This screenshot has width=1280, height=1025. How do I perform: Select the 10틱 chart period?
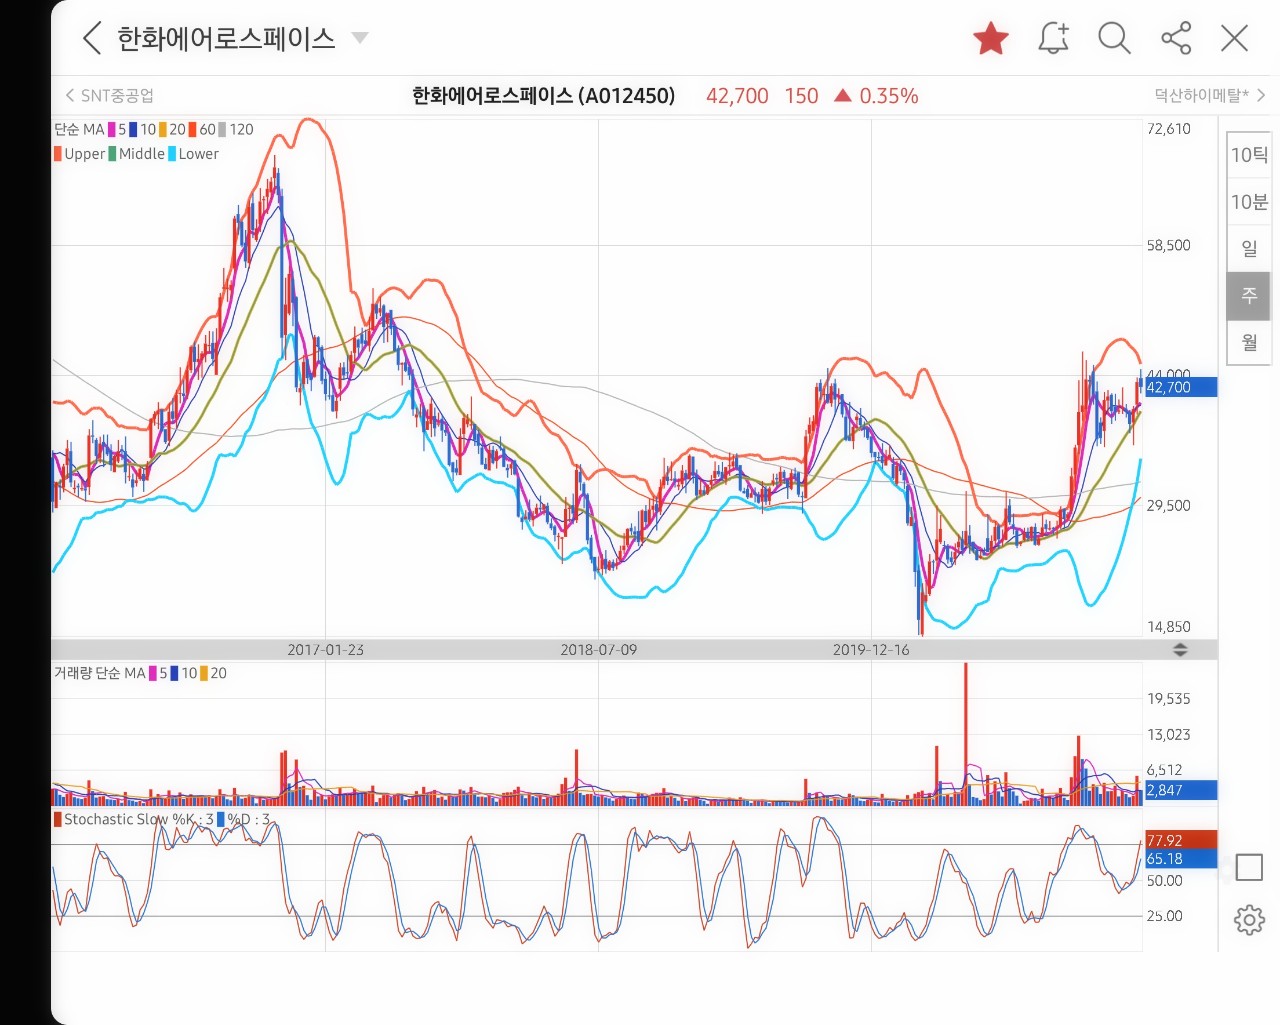(x=1249, y=155)
